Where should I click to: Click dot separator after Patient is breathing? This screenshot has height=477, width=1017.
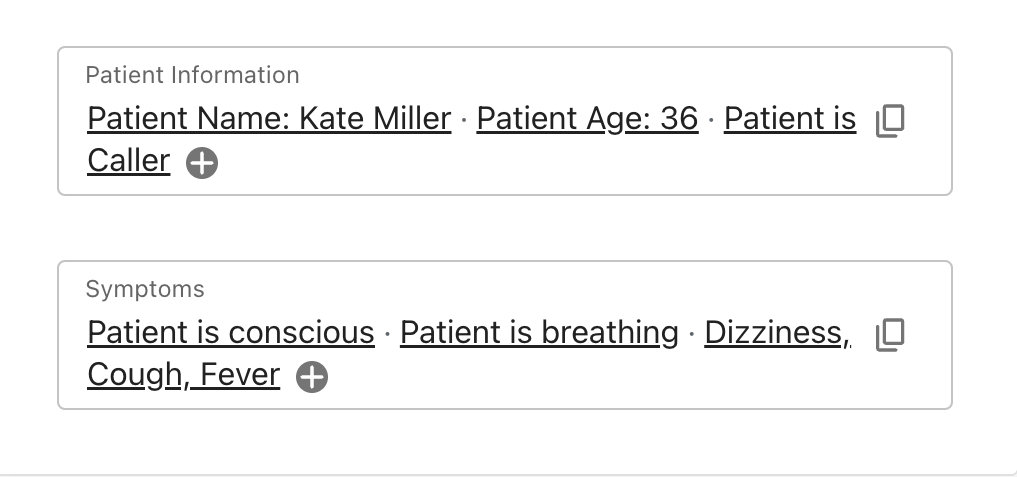coord(692,334)
